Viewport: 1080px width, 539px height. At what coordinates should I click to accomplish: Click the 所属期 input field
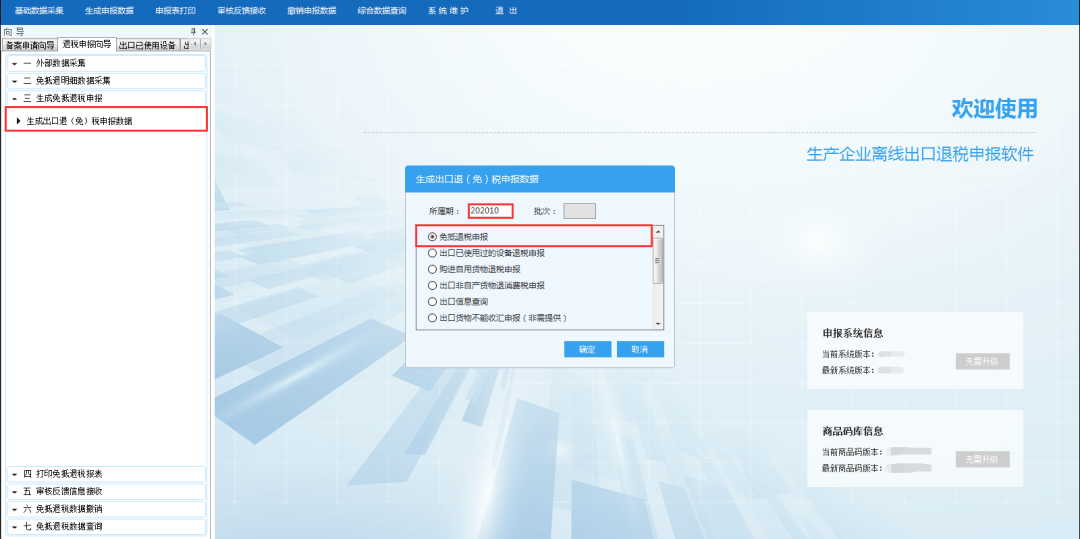pyautogui.click(x=490, y=211)
